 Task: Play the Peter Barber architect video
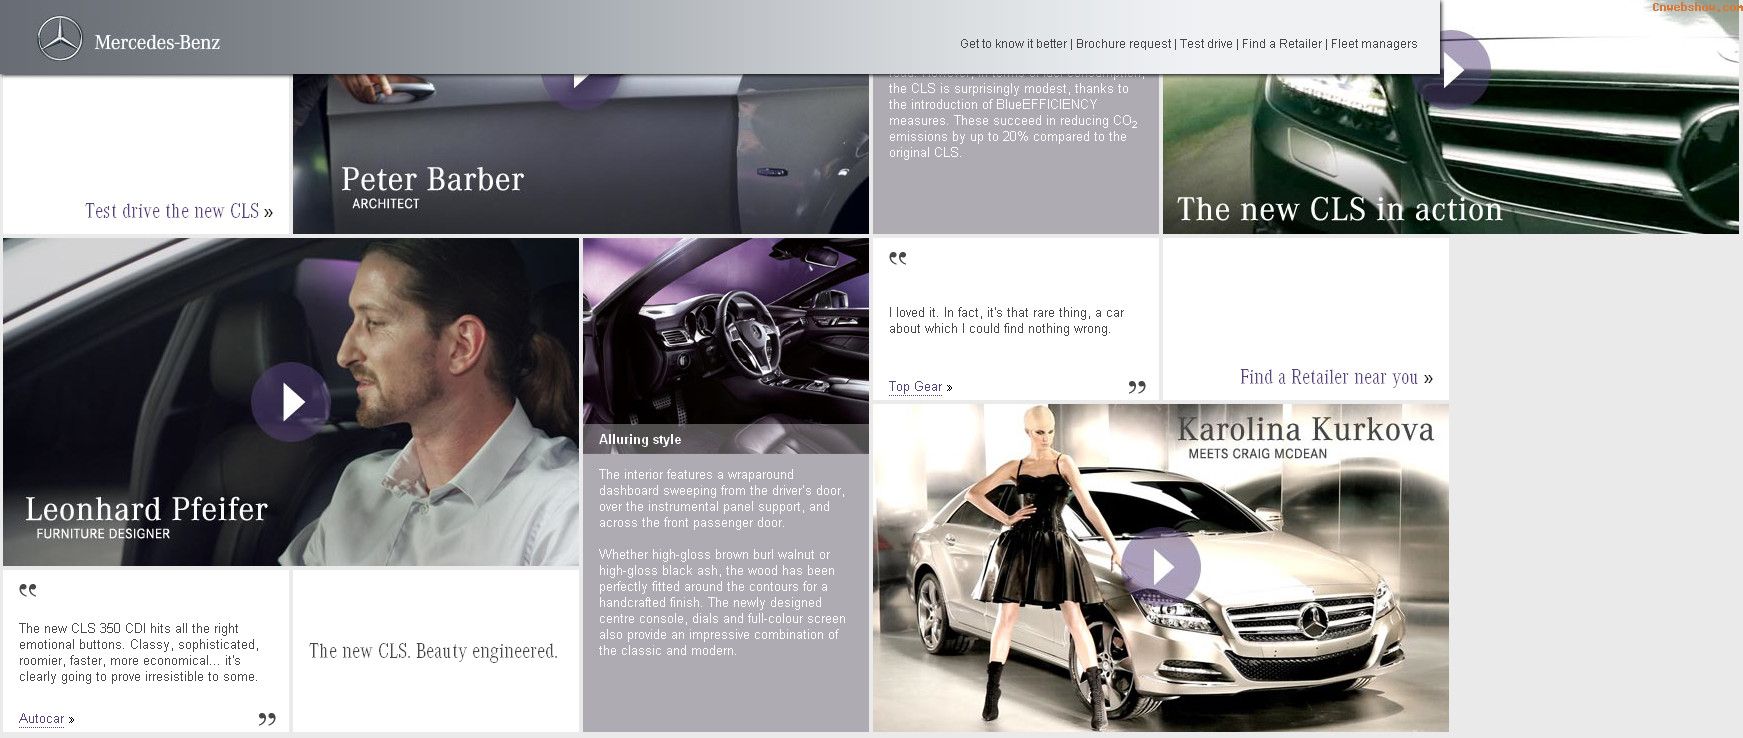581,90
